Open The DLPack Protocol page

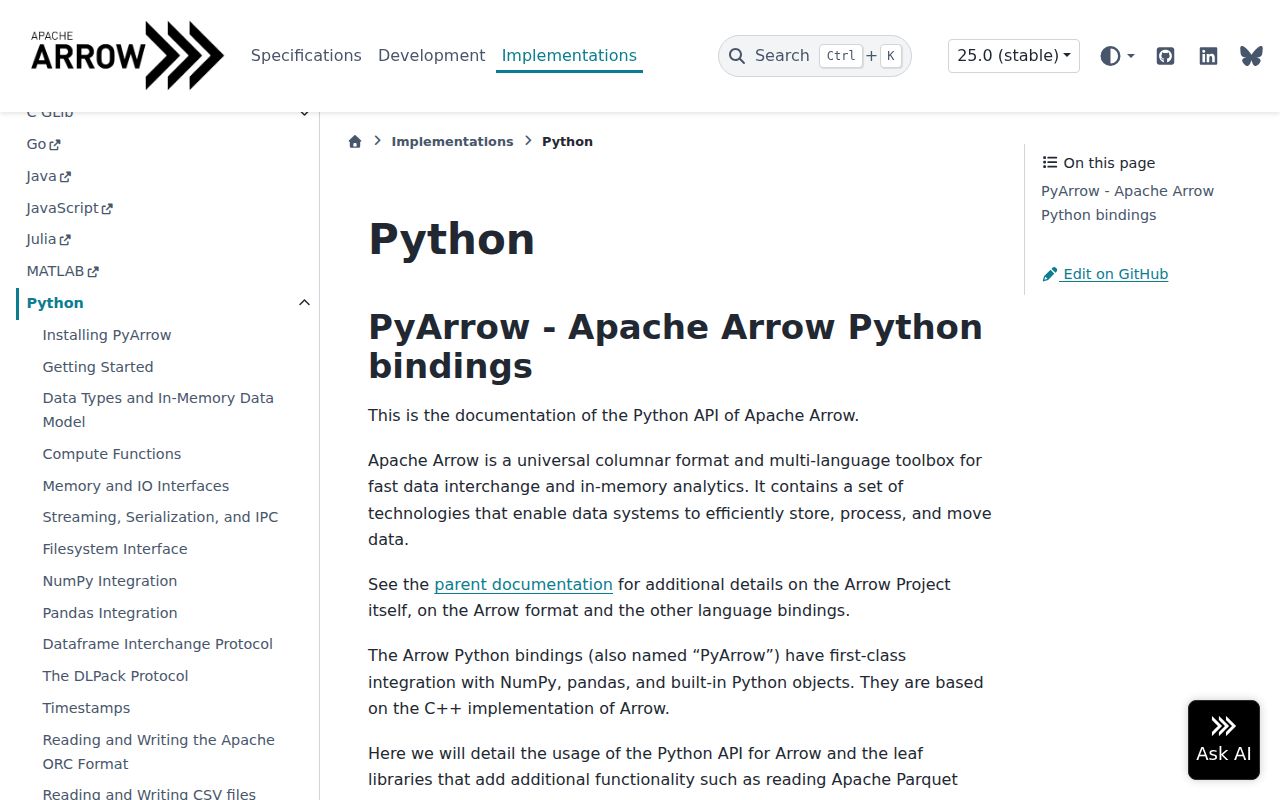(x=115, y=676)
